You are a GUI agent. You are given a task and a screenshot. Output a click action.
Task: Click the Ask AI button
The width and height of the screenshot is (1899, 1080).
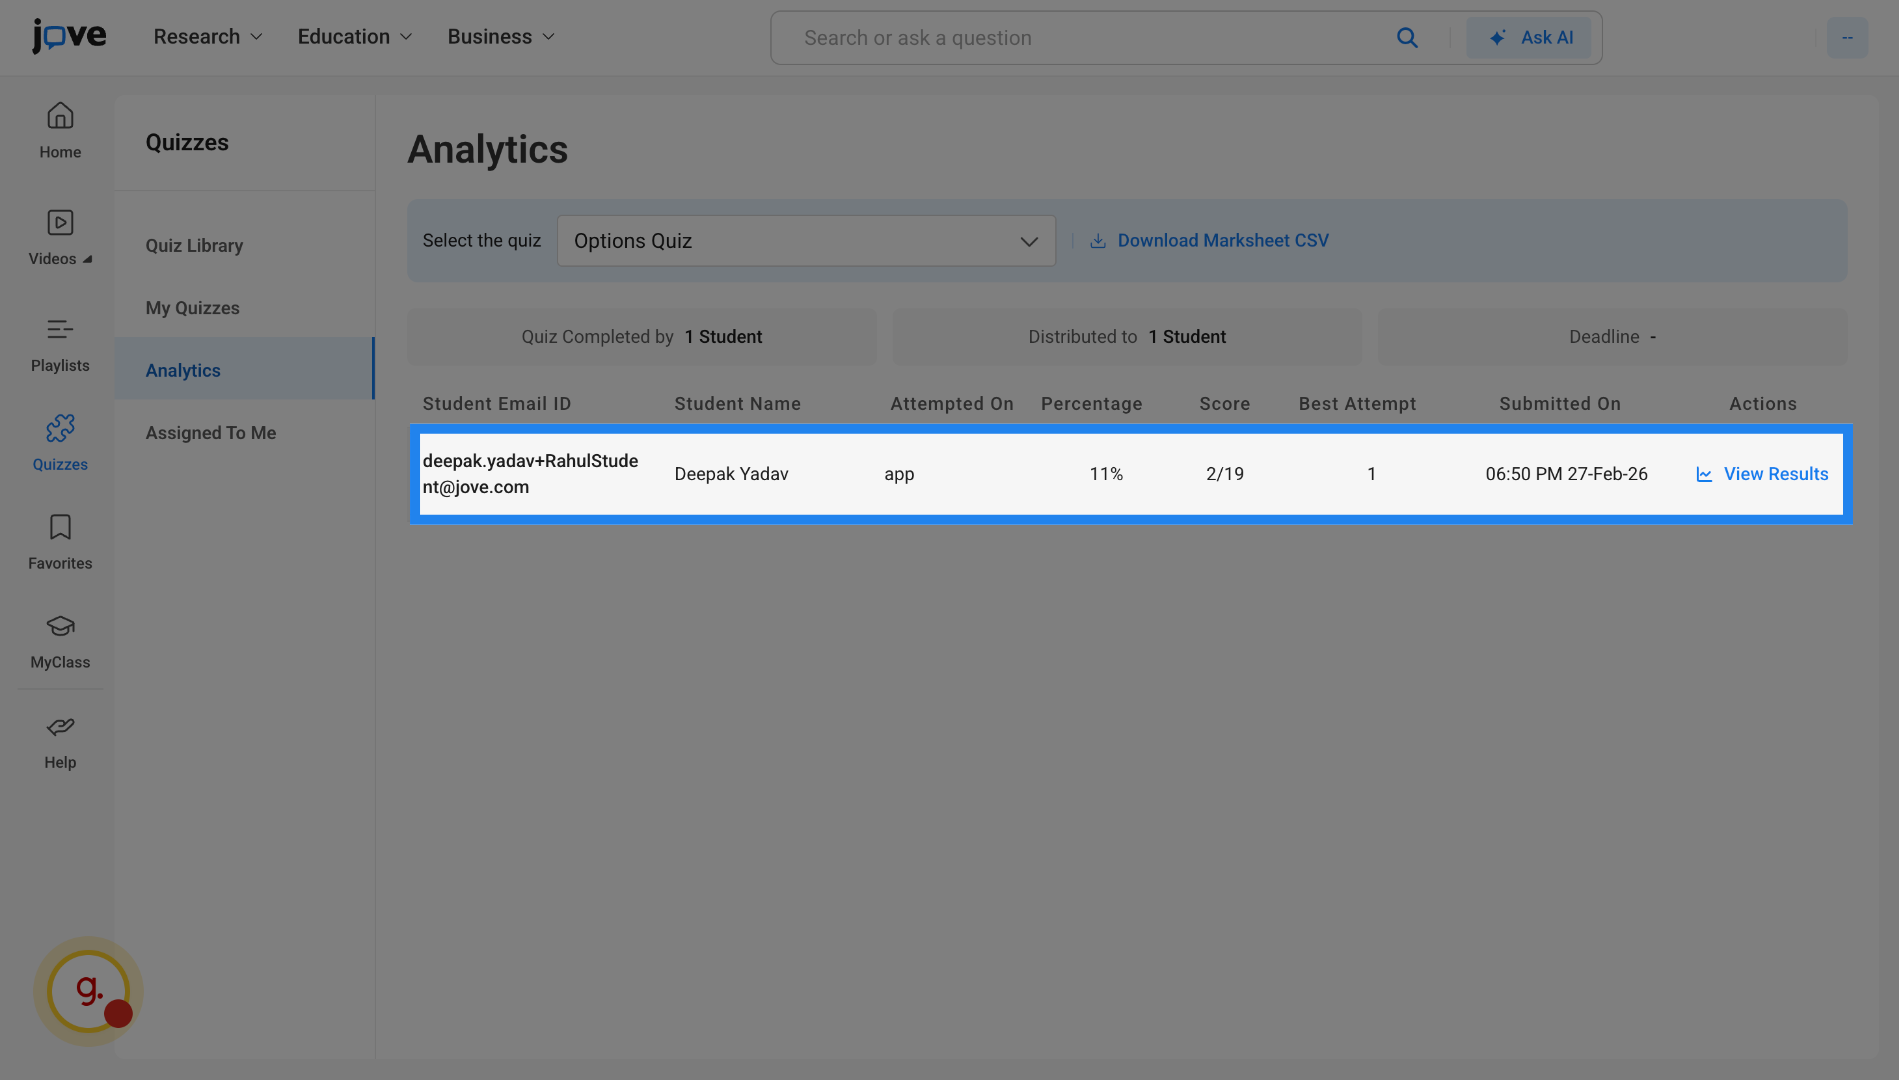pos(1530,38)
